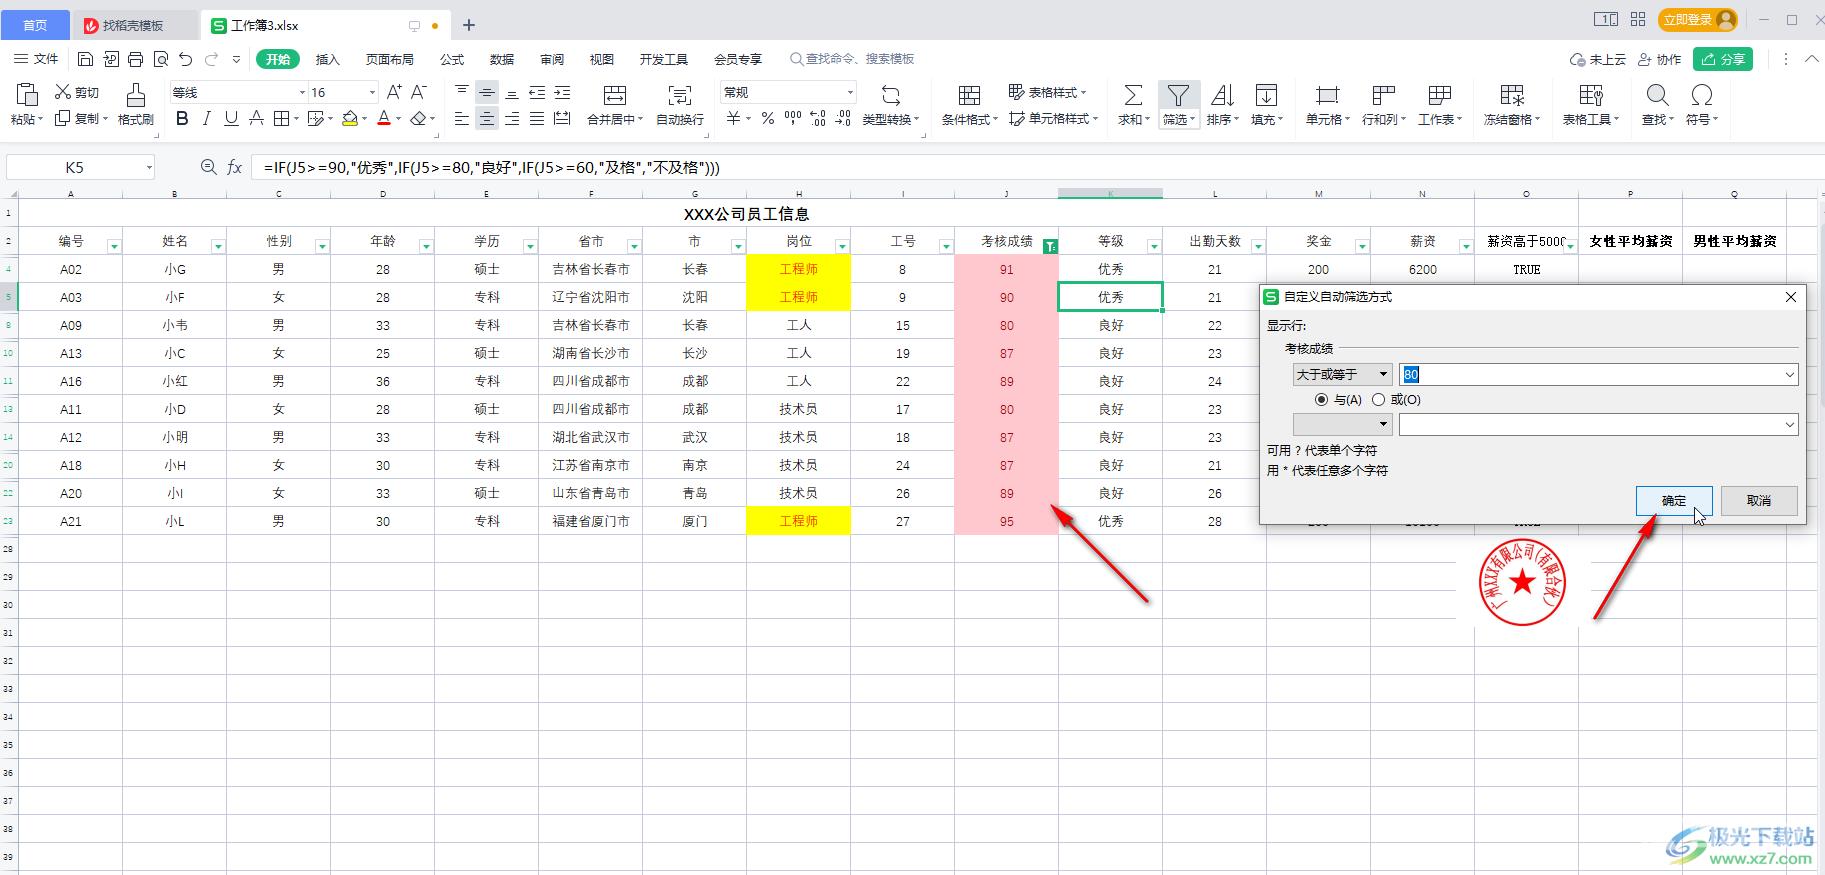Click the Table Tools (表格工具) icon
Screen dimensions: 1825x875
coord(1591,95)
